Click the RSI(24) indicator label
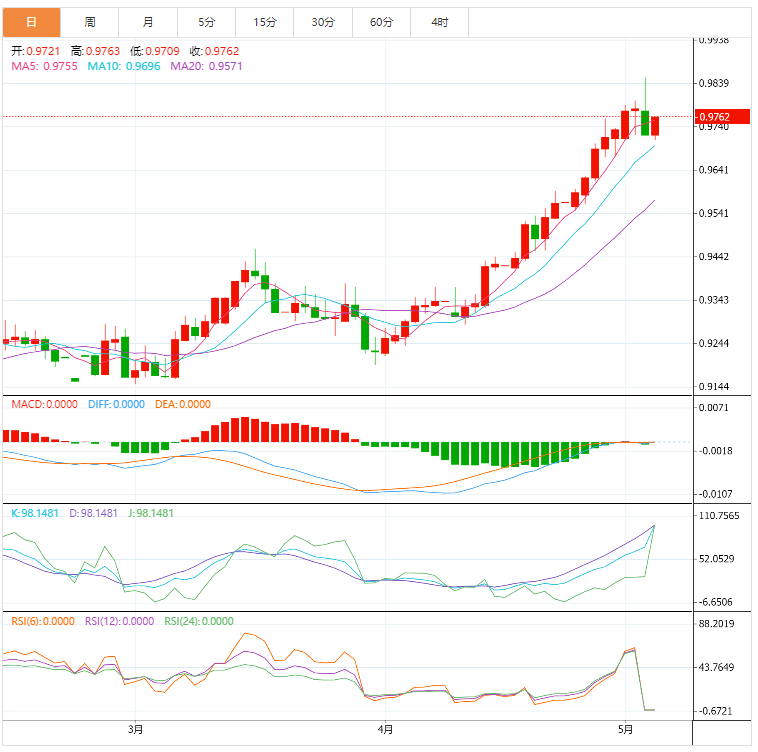The width and height of the screenshot is (758, 752). [x=199, y=621]
